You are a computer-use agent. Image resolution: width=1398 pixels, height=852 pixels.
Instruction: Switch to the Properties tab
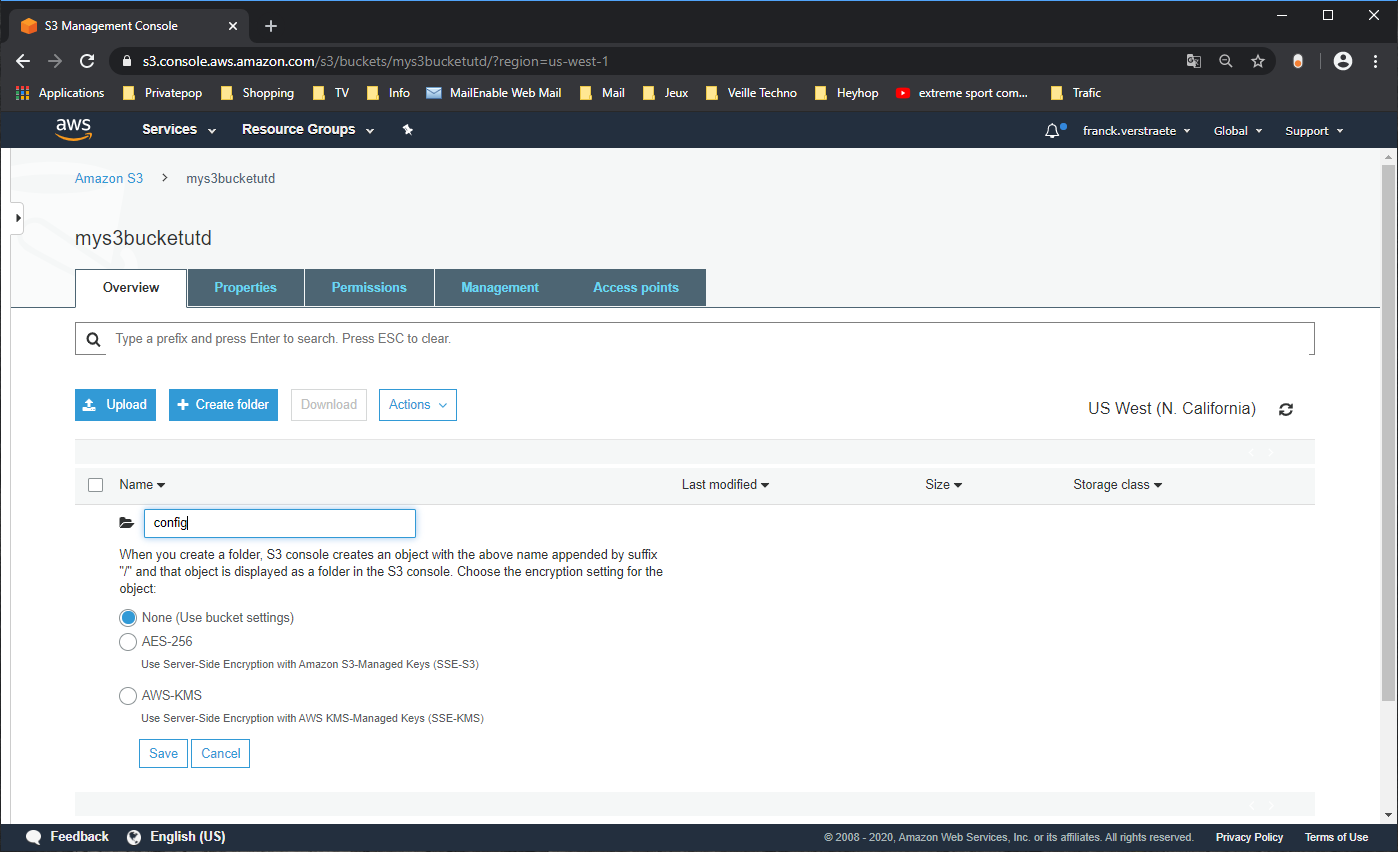coord(245,288)
